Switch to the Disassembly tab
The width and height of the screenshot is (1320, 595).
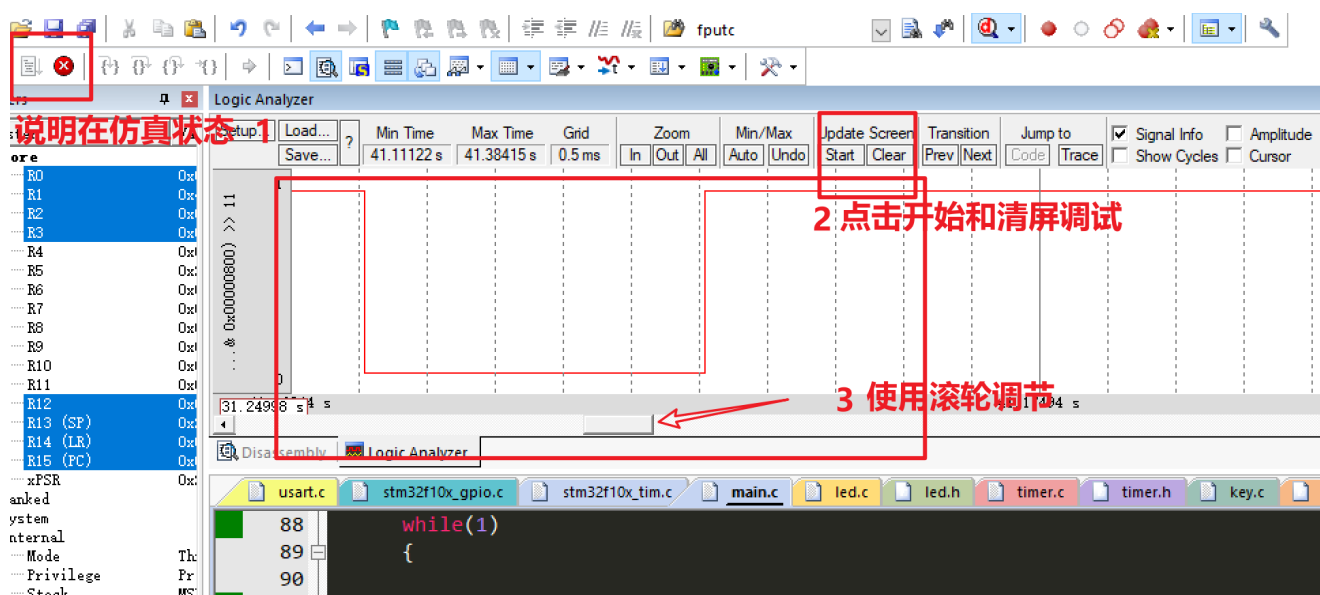tap(270, 451)
